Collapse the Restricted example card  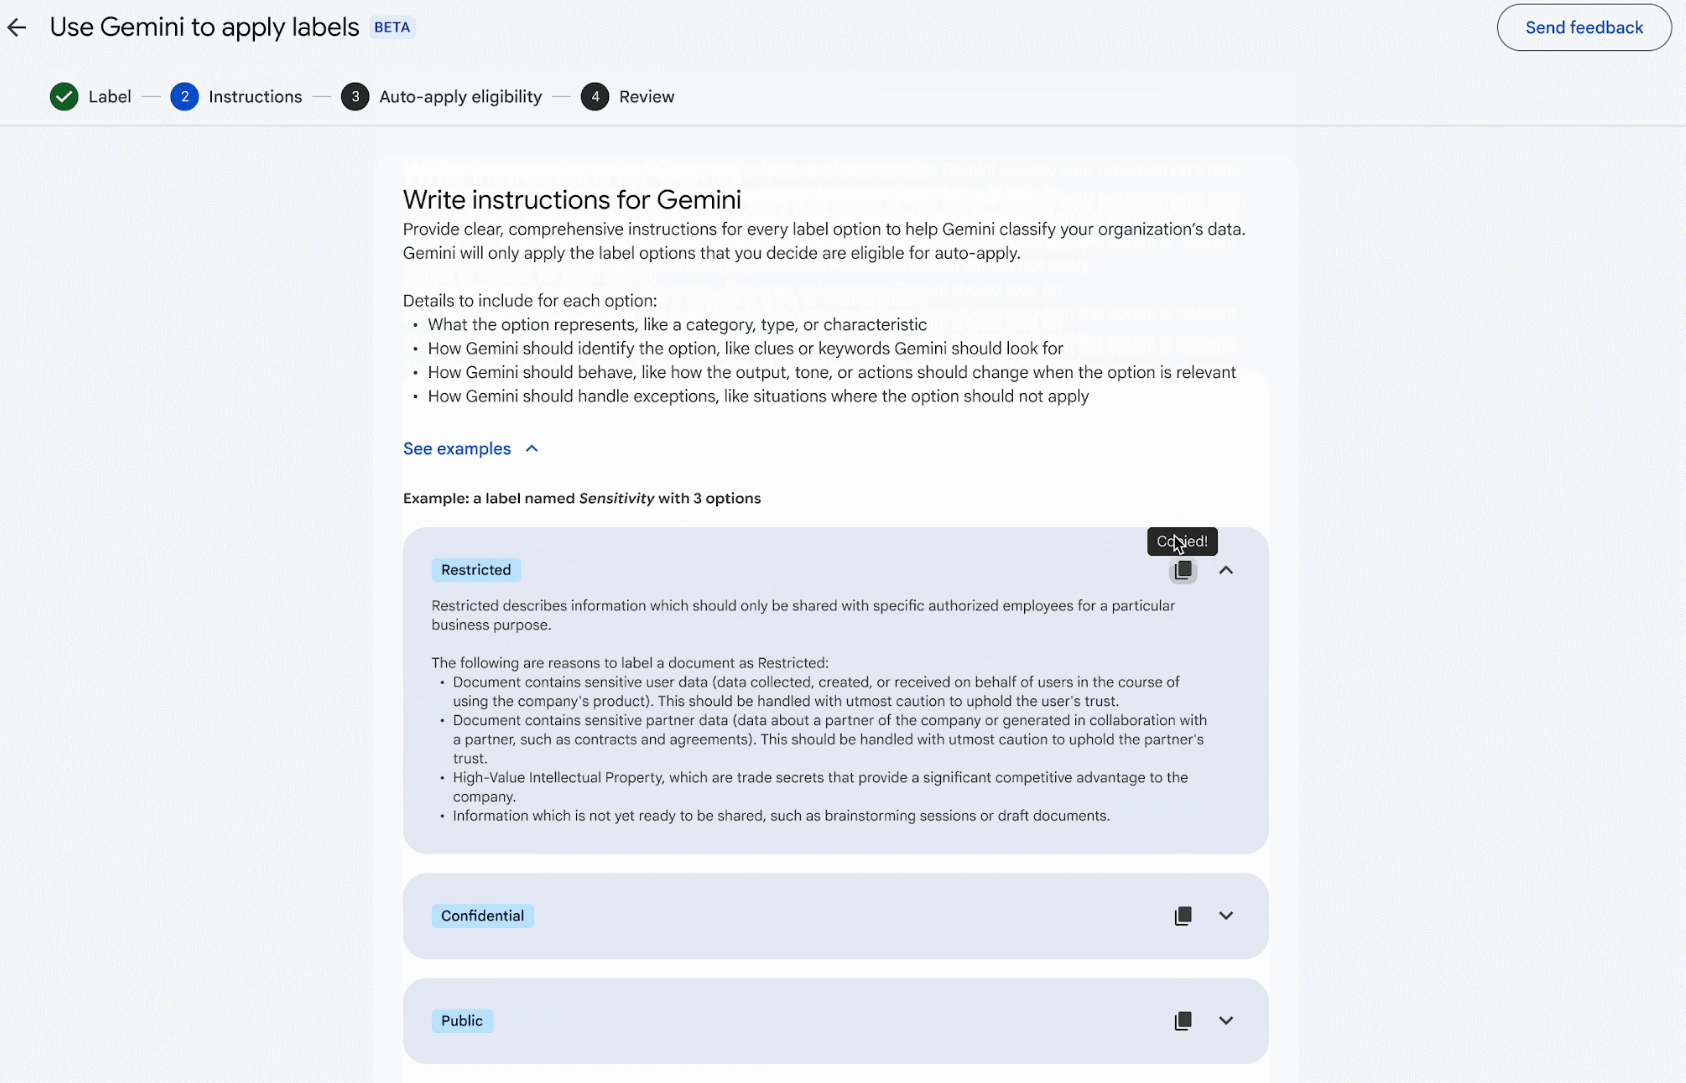[x=1226, y=571]
